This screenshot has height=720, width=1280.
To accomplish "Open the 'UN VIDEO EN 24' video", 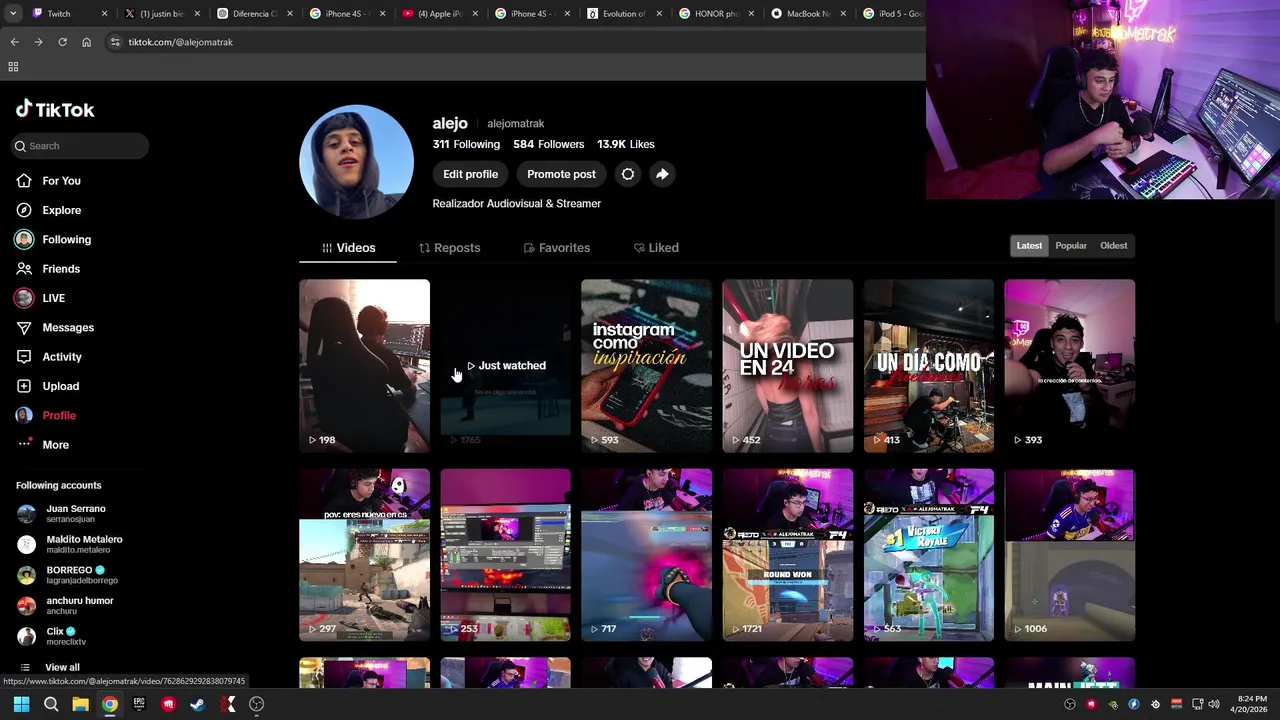I will point(787,365).
